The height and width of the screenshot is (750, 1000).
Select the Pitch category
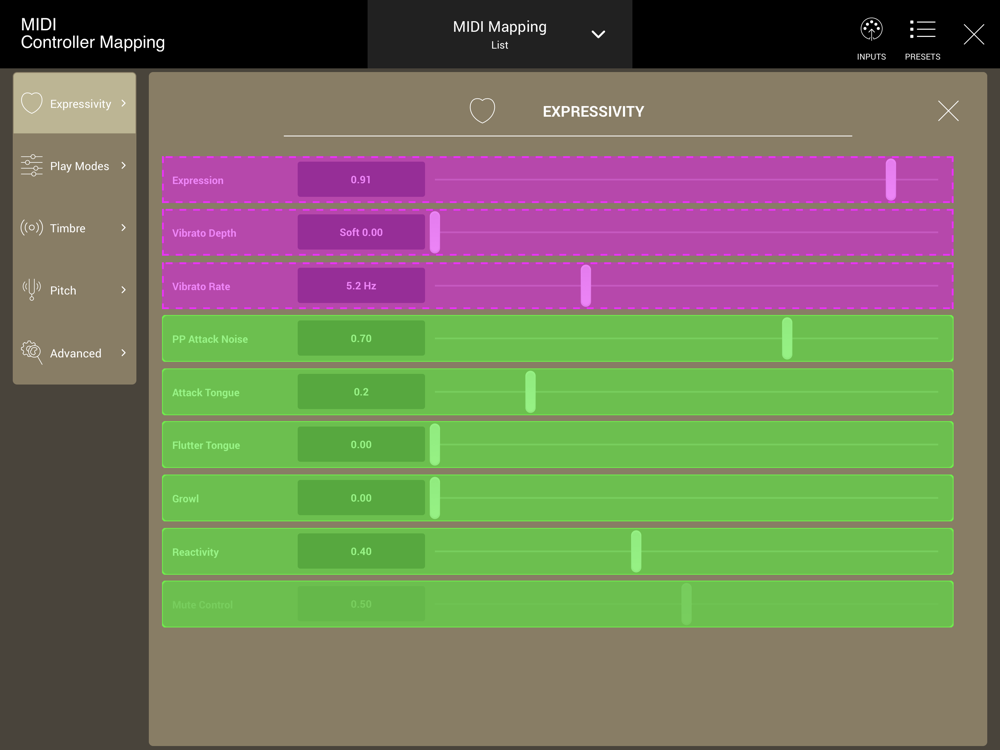(x=75, y=290)
